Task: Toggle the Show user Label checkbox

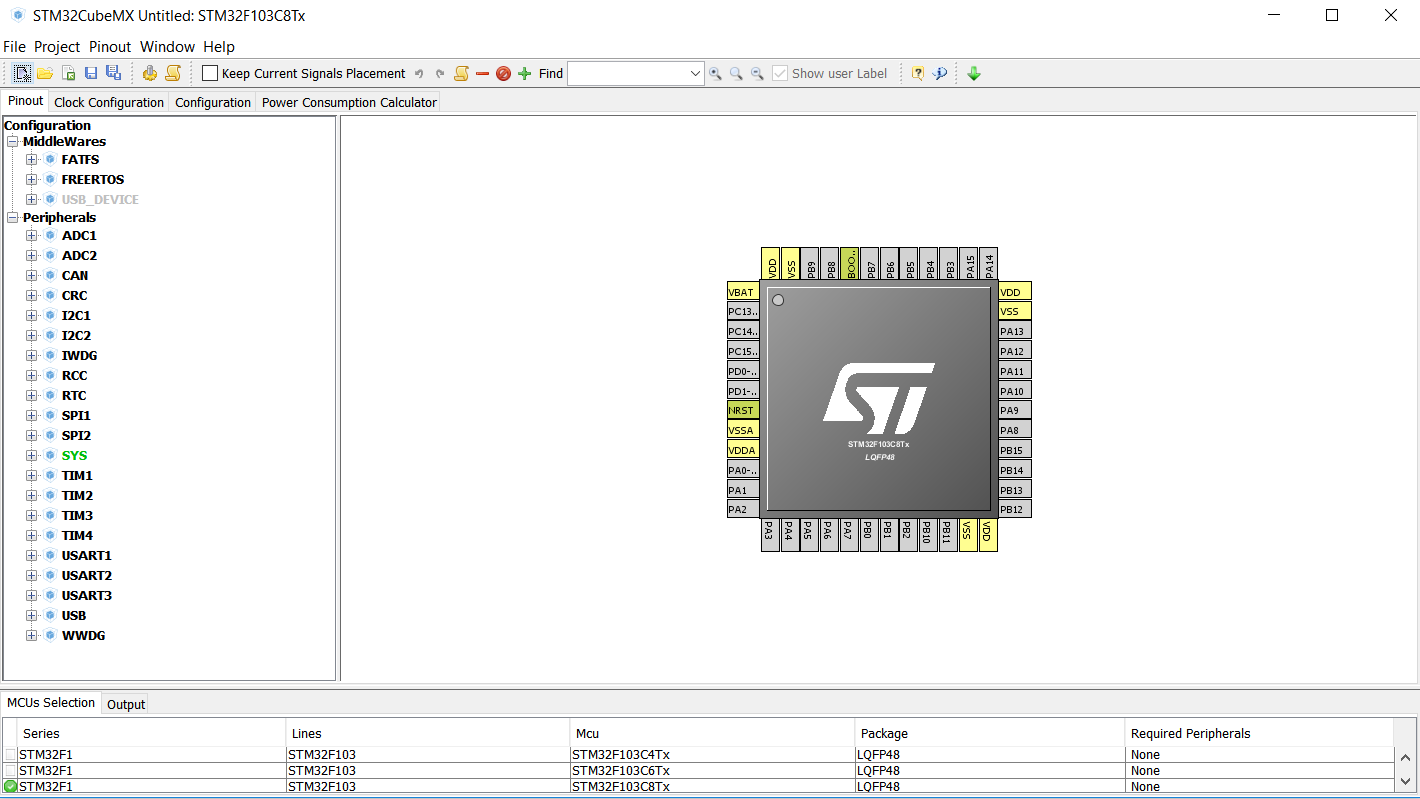Action: [x=779, y=73]
